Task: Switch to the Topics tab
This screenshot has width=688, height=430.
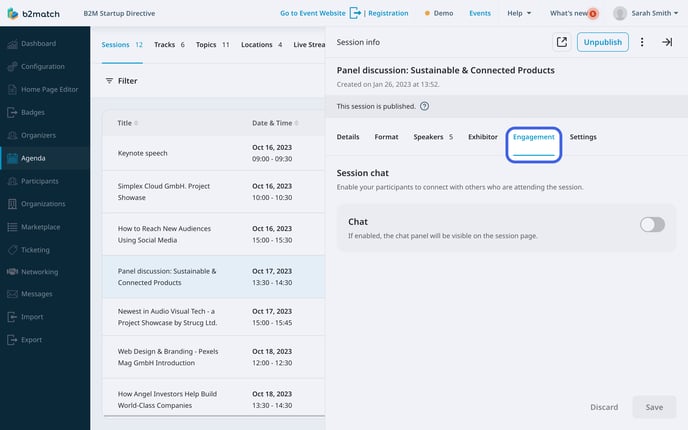Action: 212,45
